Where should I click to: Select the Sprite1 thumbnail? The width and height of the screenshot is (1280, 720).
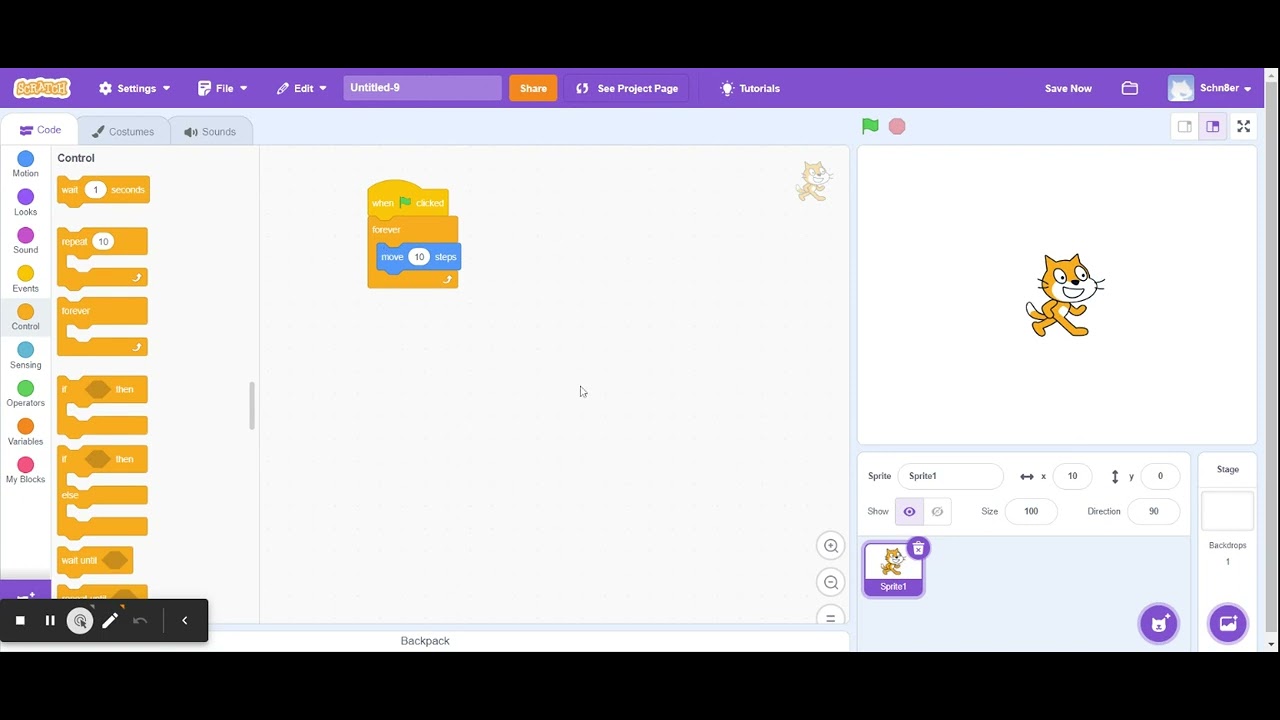tap(893, 569)
